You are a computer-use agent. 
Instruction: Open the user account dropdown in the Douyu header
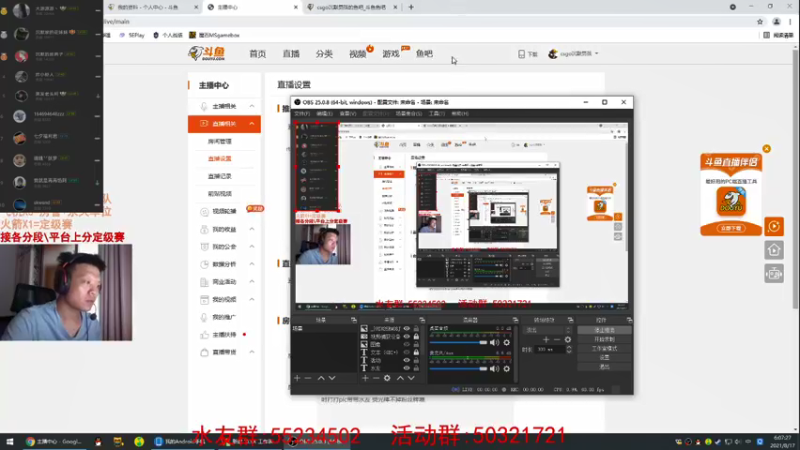click(x=573, y=54)
